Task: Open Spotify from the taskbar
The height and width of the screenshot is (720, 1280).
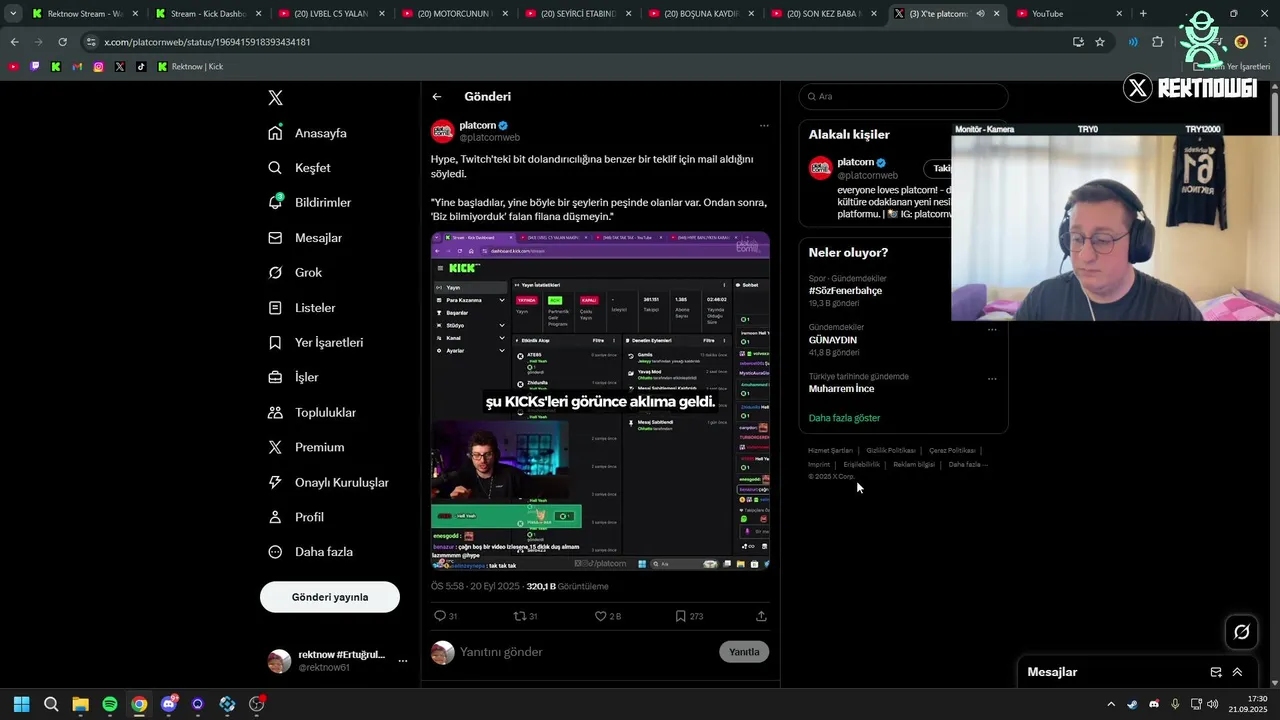Action: coord(110,704)
